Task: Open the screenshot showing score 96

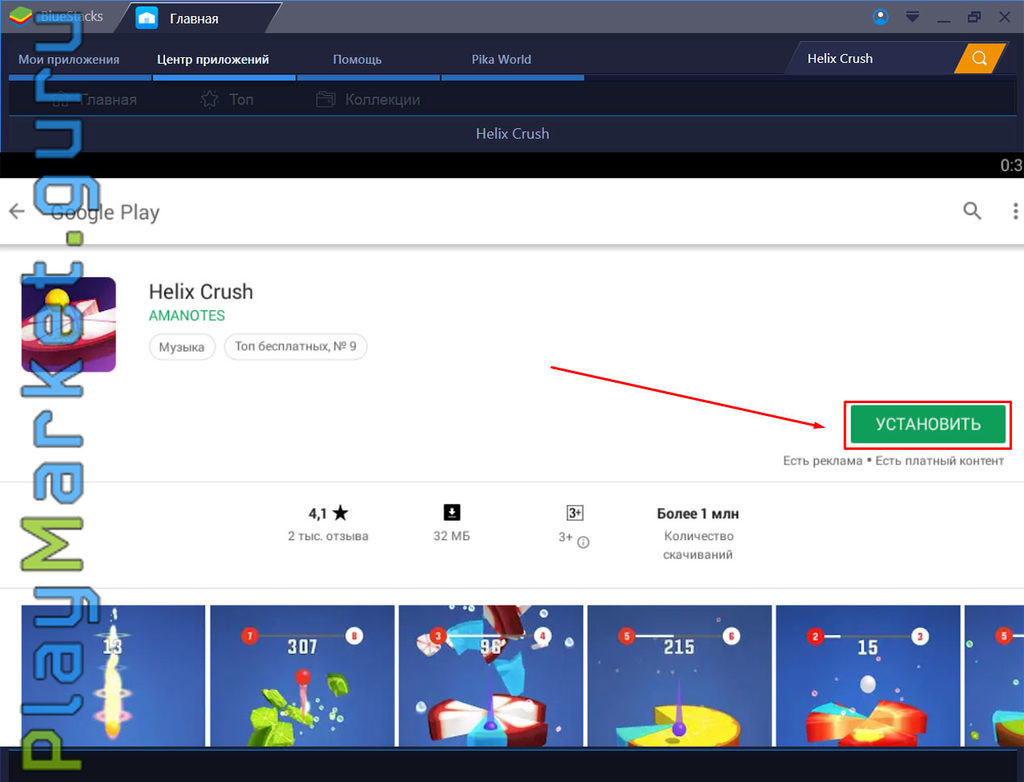Action: [x=490, y=676]
